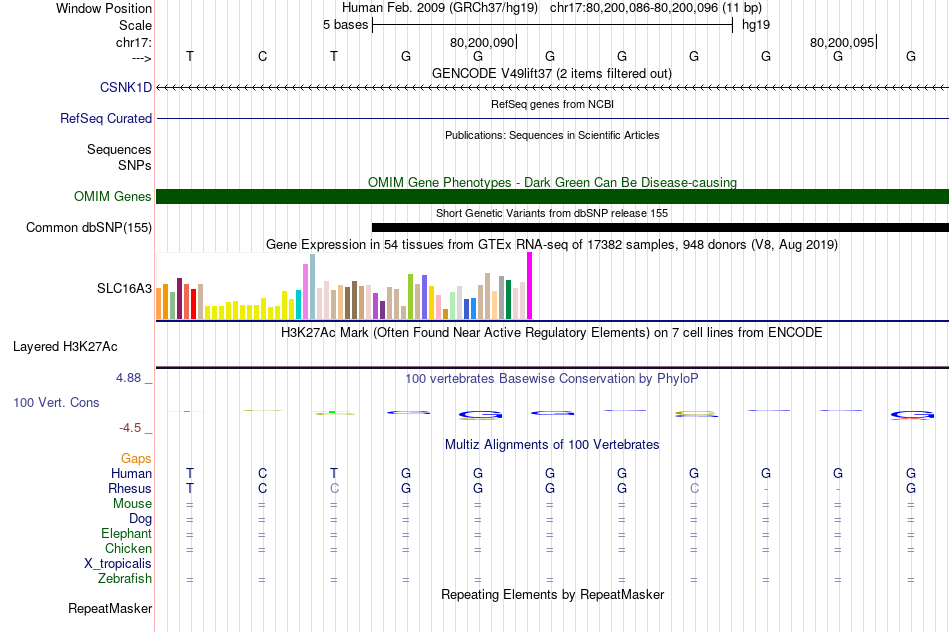Click the ---> strand direction arrow

tap(142, 58)
